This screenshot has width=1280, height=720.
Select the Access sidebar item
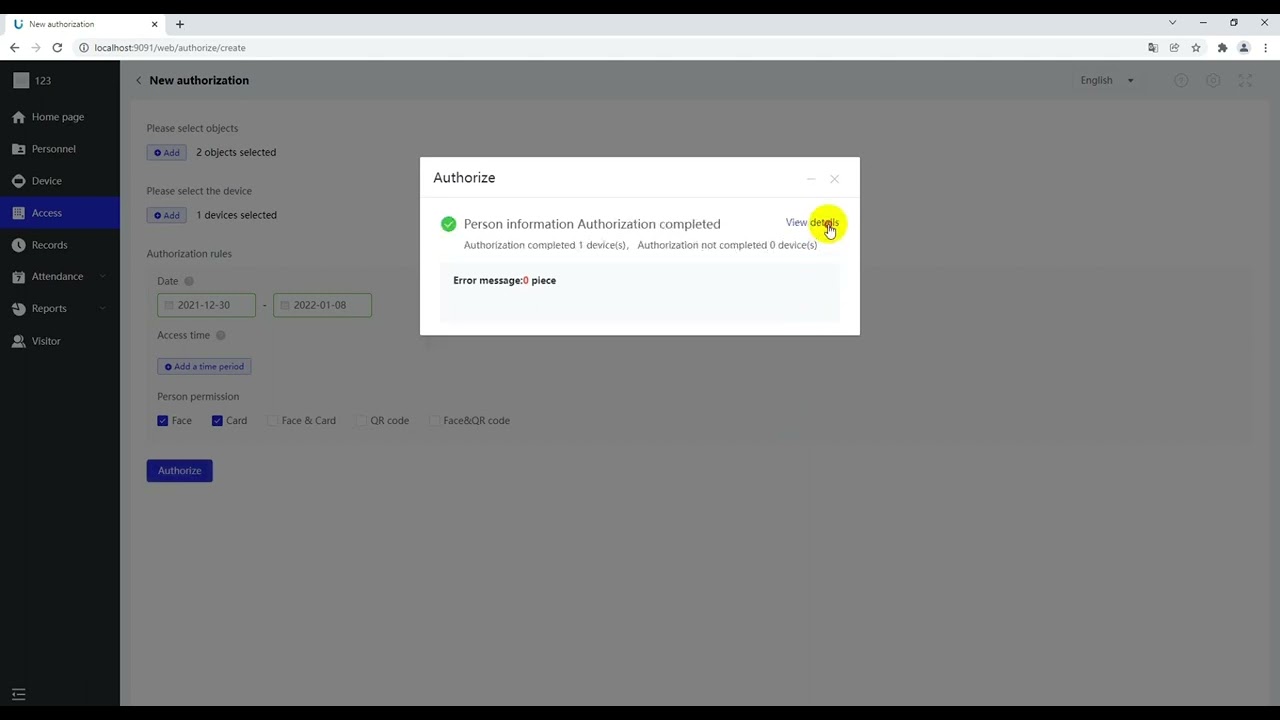[x=59, y=213]
